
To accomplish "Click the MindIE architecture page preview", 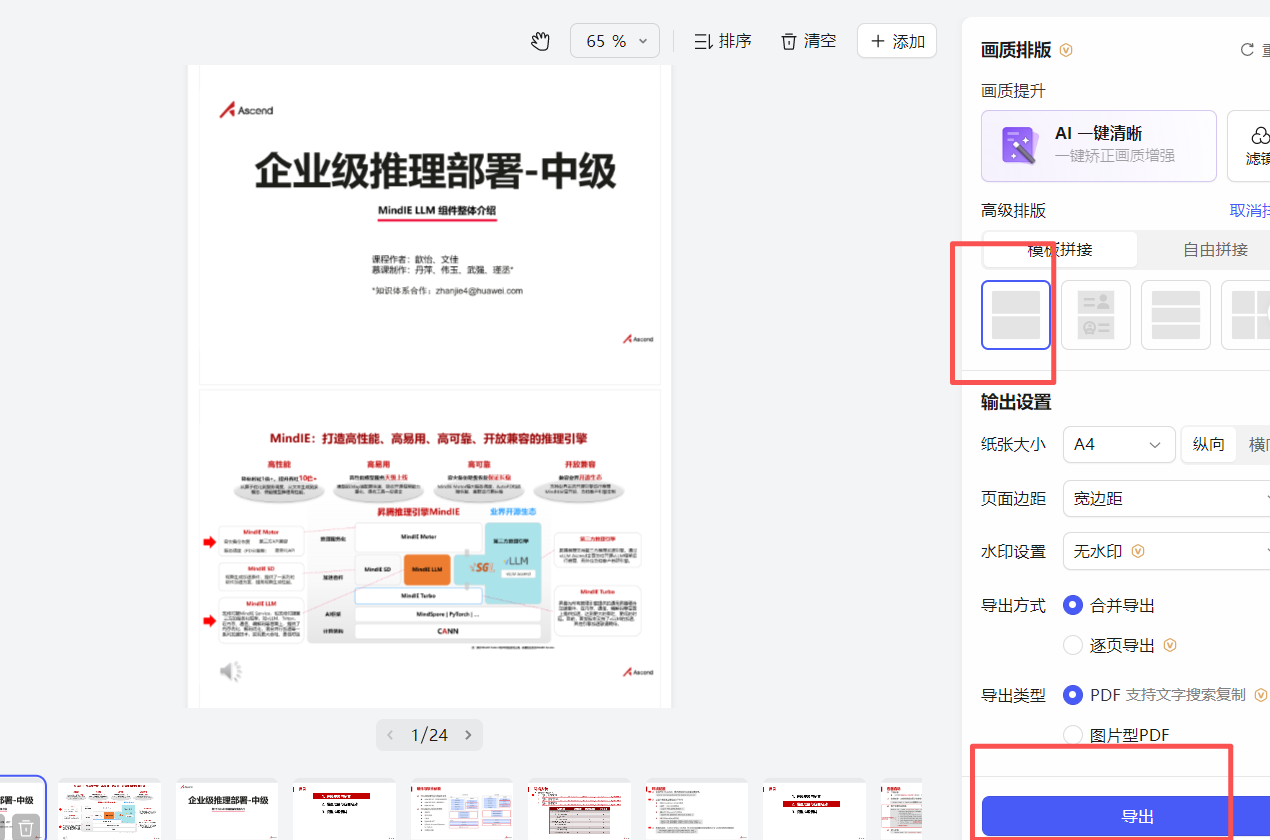I will tap(430, 548).
